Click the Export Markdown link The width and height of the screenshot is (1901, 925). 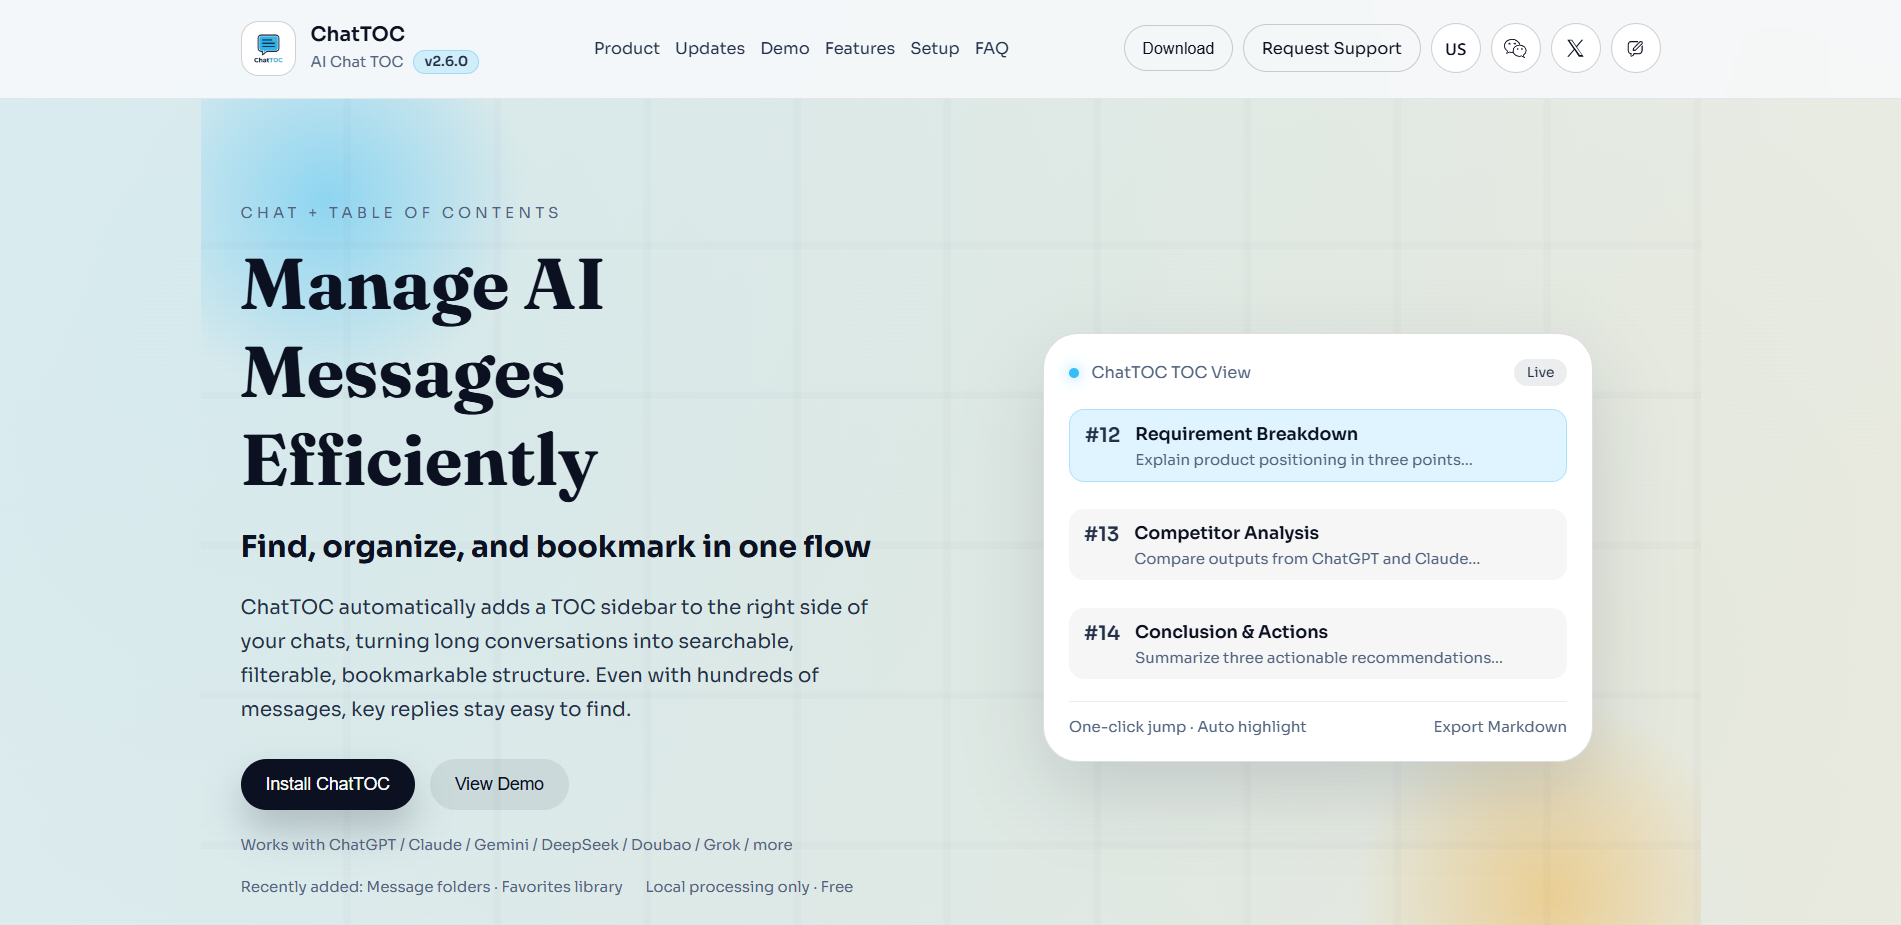1500,727
